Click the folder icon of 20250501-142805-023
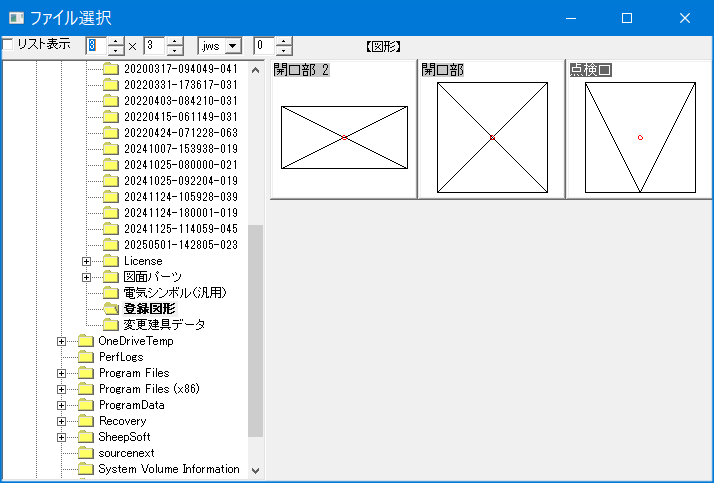Image resolution: width=714 pixels, height=483 pixels. [x=111, y=245]
